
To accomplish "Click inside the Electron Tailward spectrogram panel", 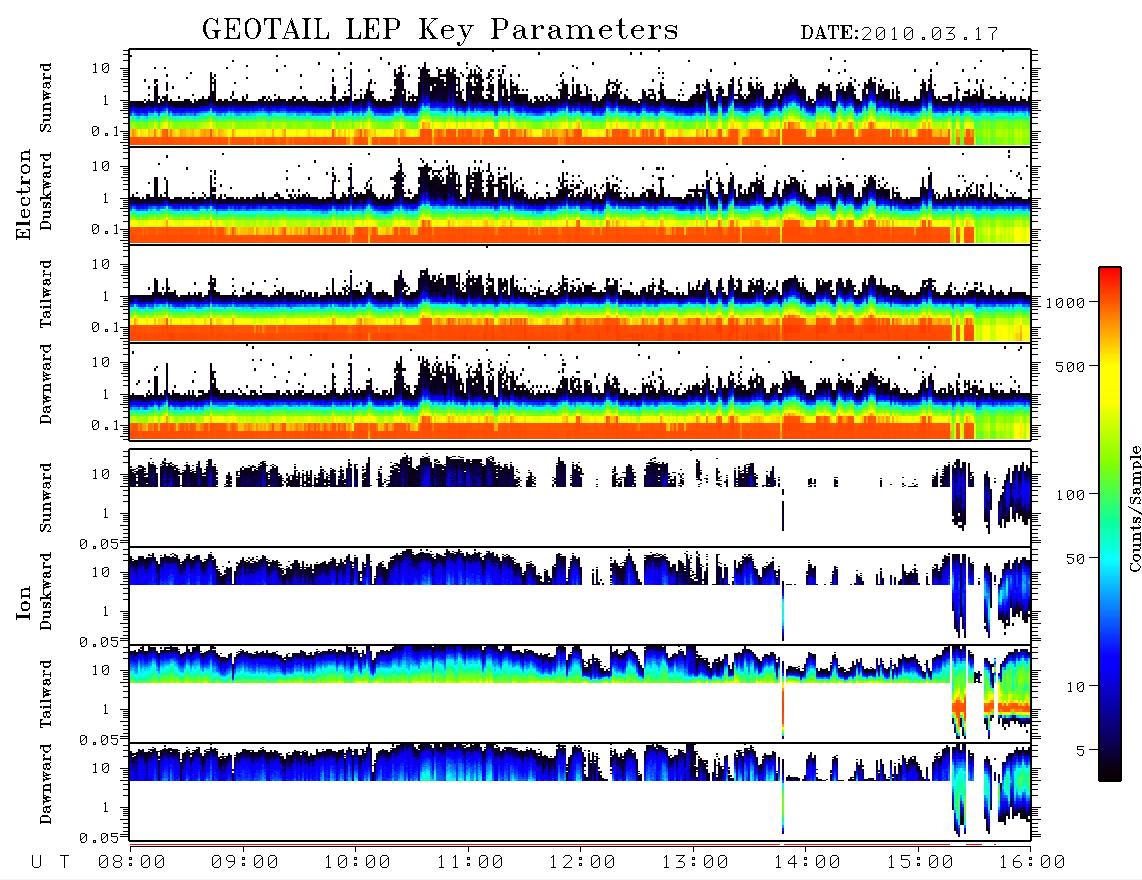I will point(580,294).
